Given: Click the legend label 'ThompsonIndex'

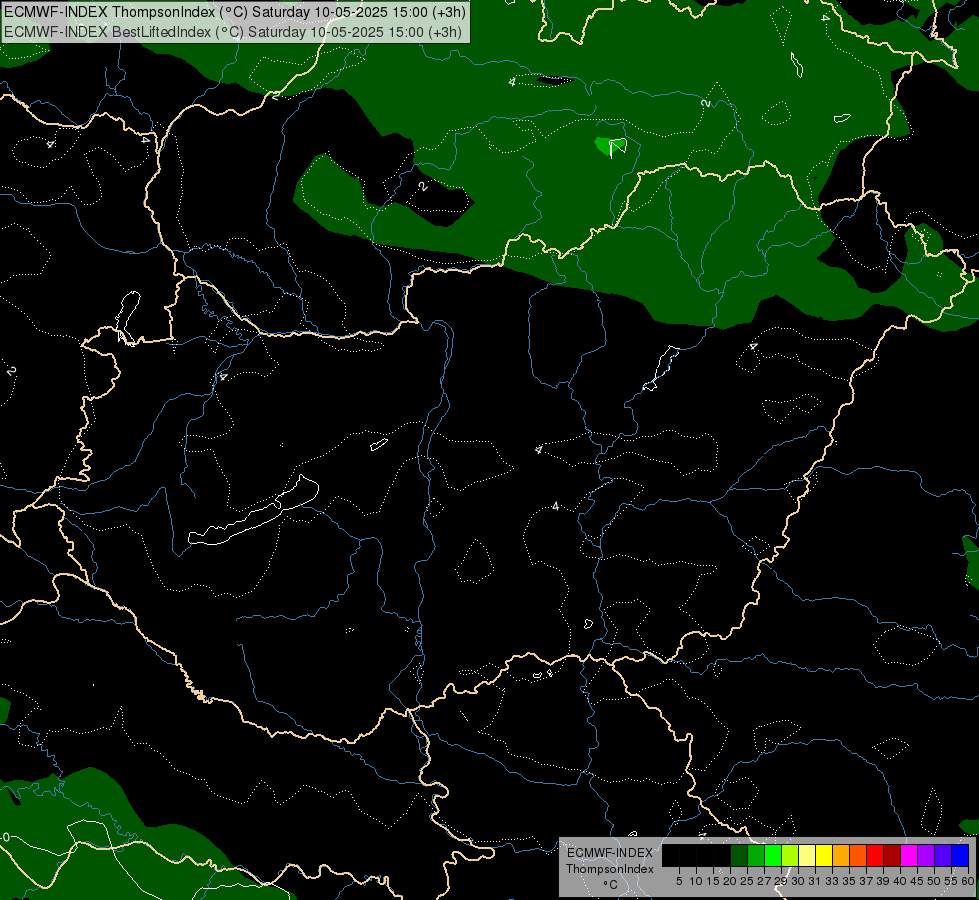Looking at the screenshot, I should [610, 869].
